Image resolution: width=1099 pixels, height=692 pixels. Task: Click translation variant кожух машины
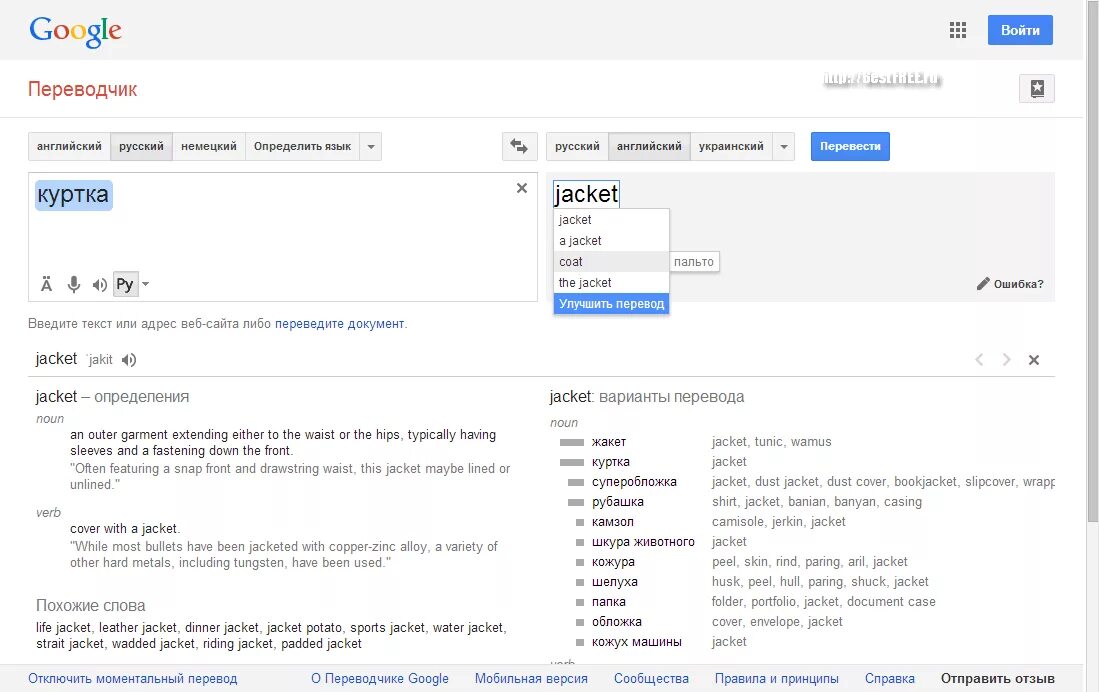click(x=636, y=642)
